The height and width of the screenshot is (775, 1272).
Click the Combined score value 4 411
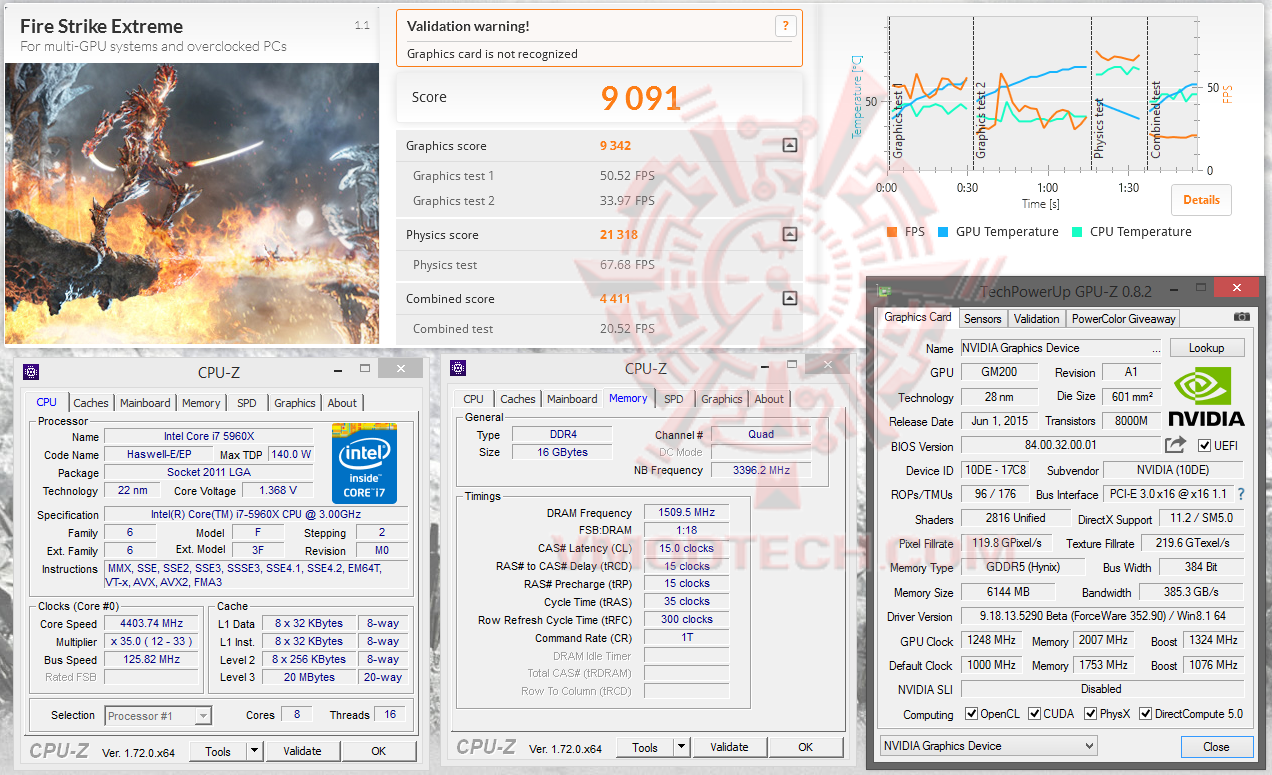point(615,299)
